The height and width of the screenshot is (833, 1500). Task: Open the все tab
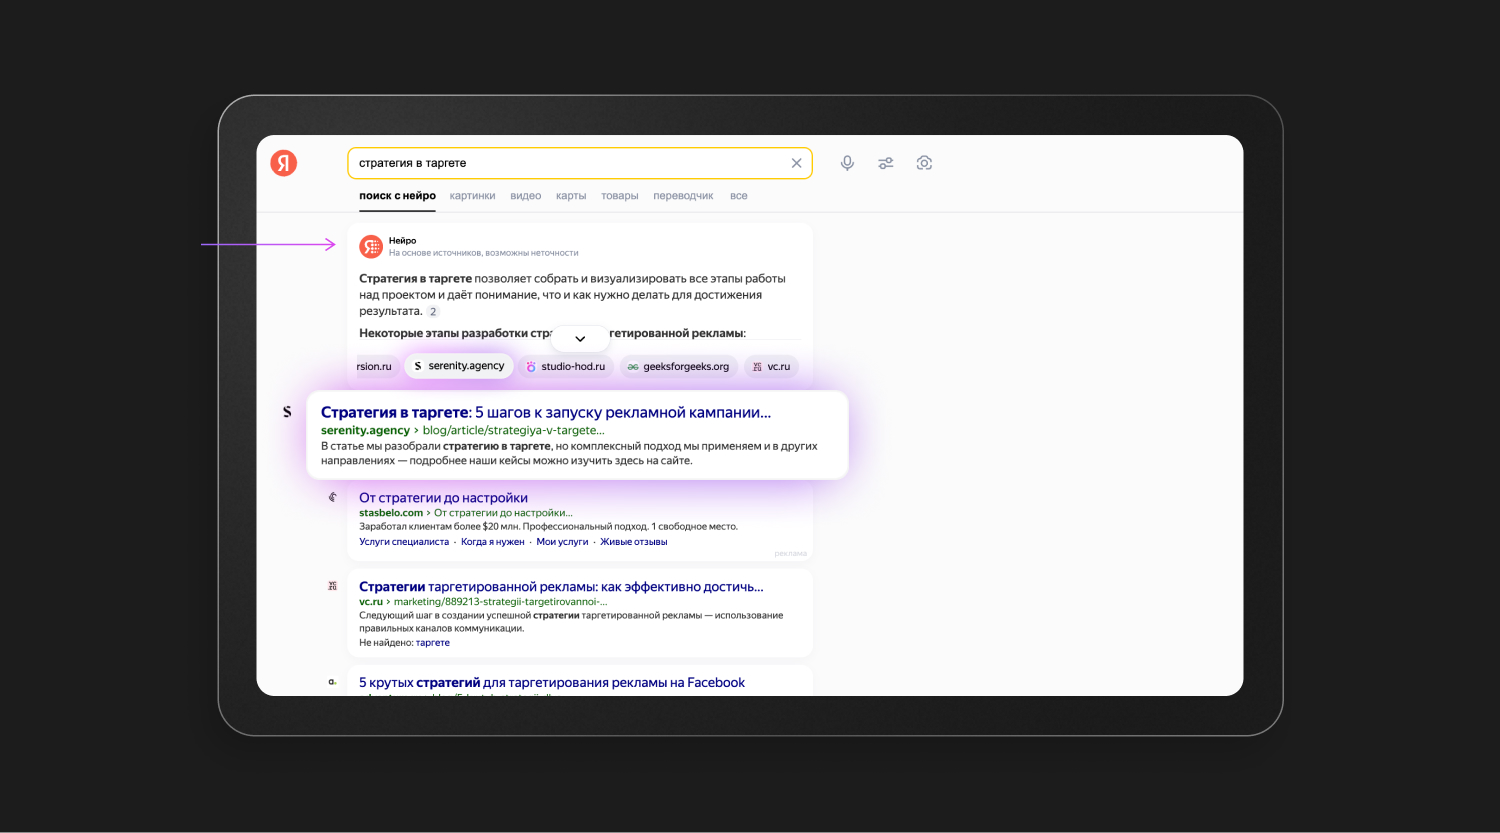739,196
